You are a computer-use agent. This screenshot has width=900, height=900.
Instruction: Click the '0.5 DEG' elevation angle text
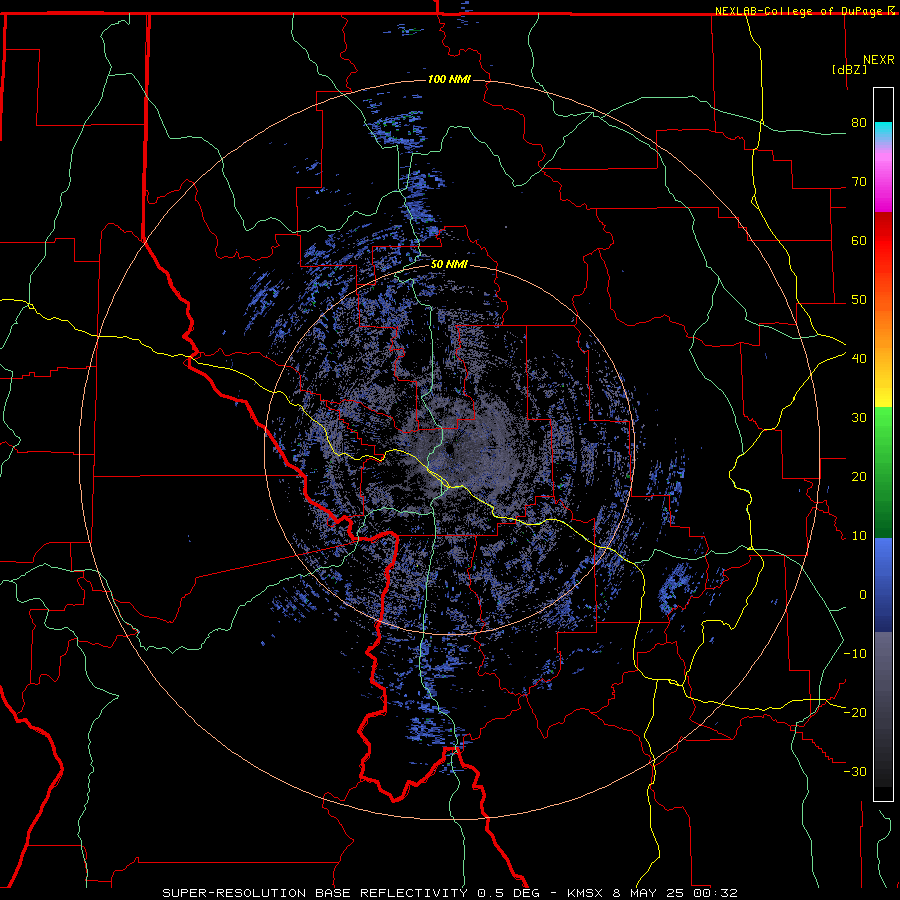(508, 893)
